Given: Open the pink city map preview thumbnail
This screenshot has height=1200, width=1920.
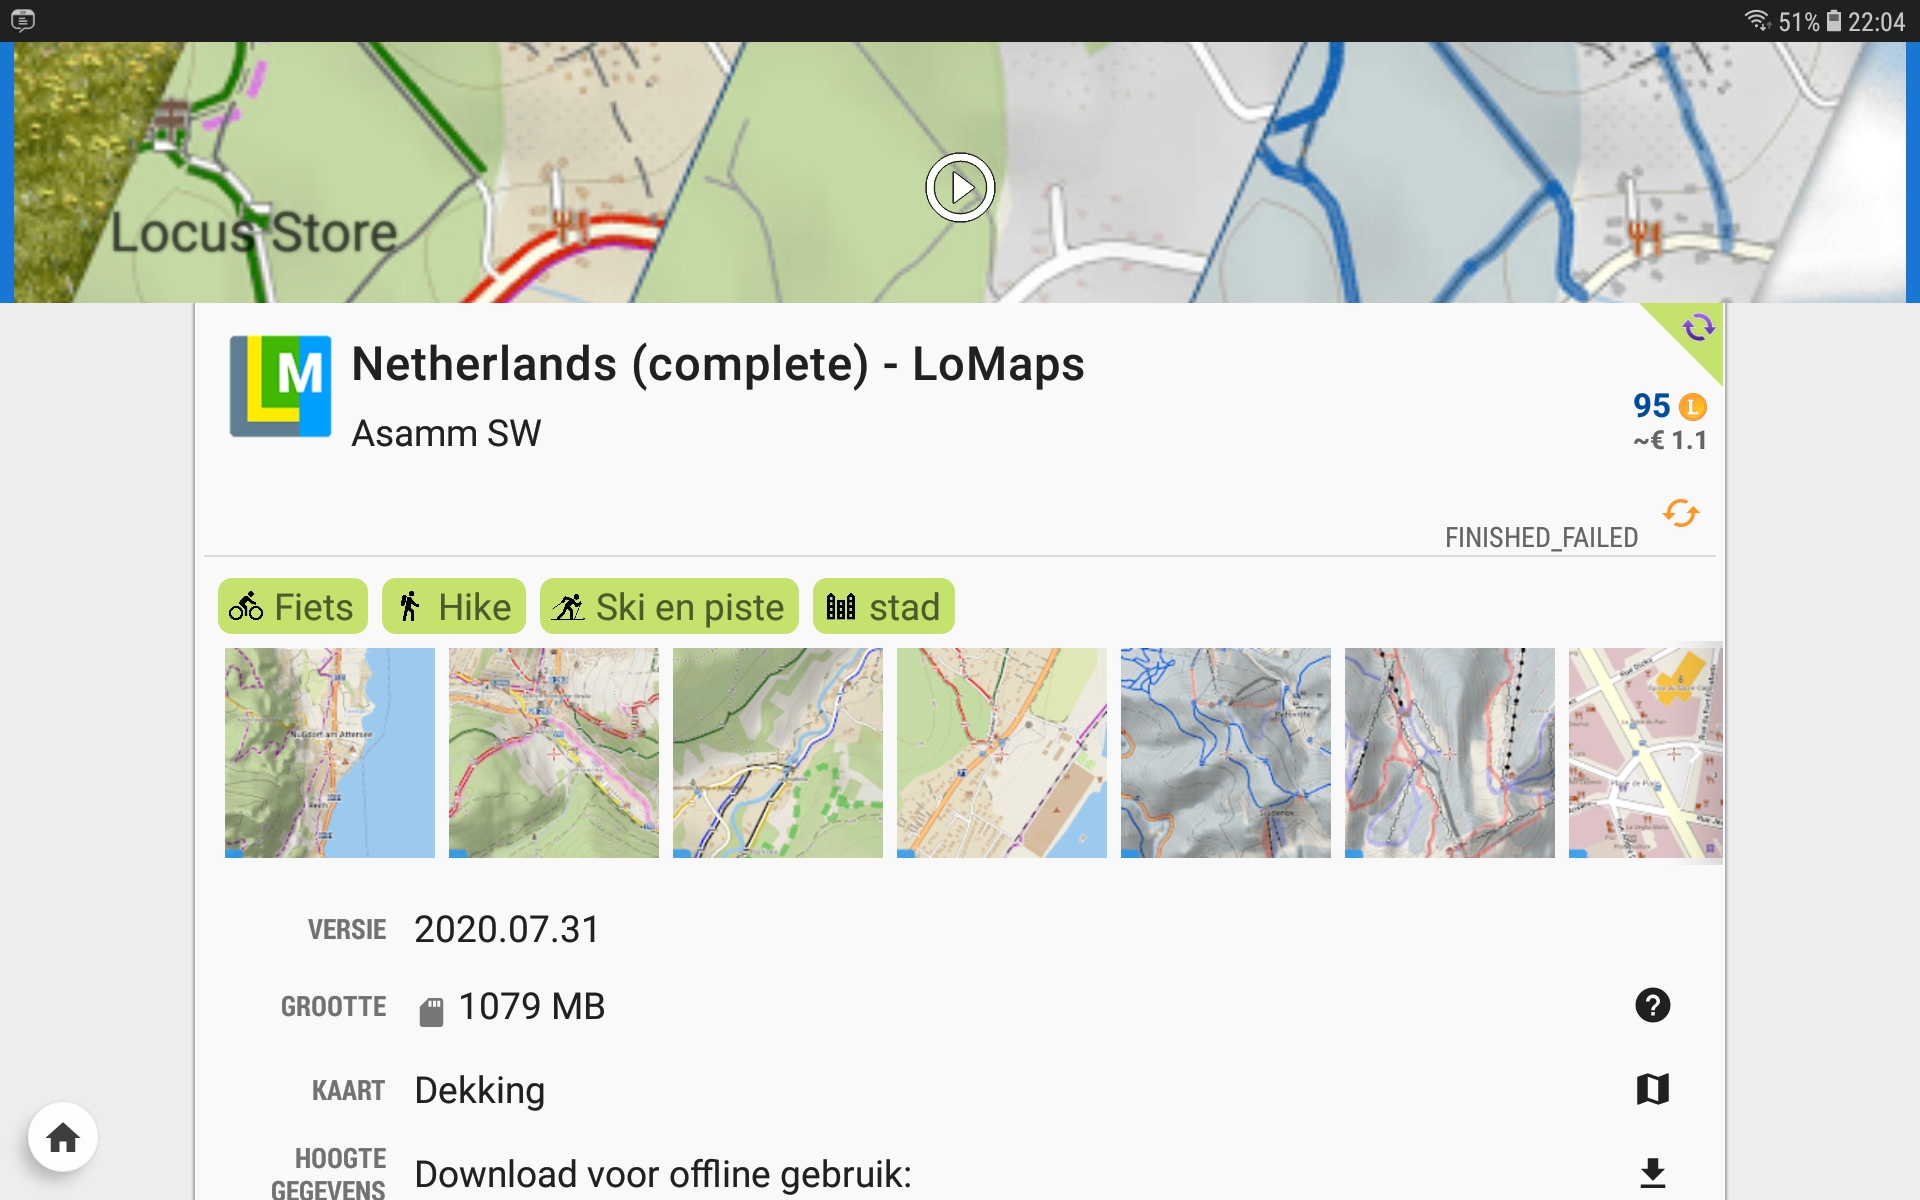Looking at the screenshot, I should click(x=1645, y=753).
